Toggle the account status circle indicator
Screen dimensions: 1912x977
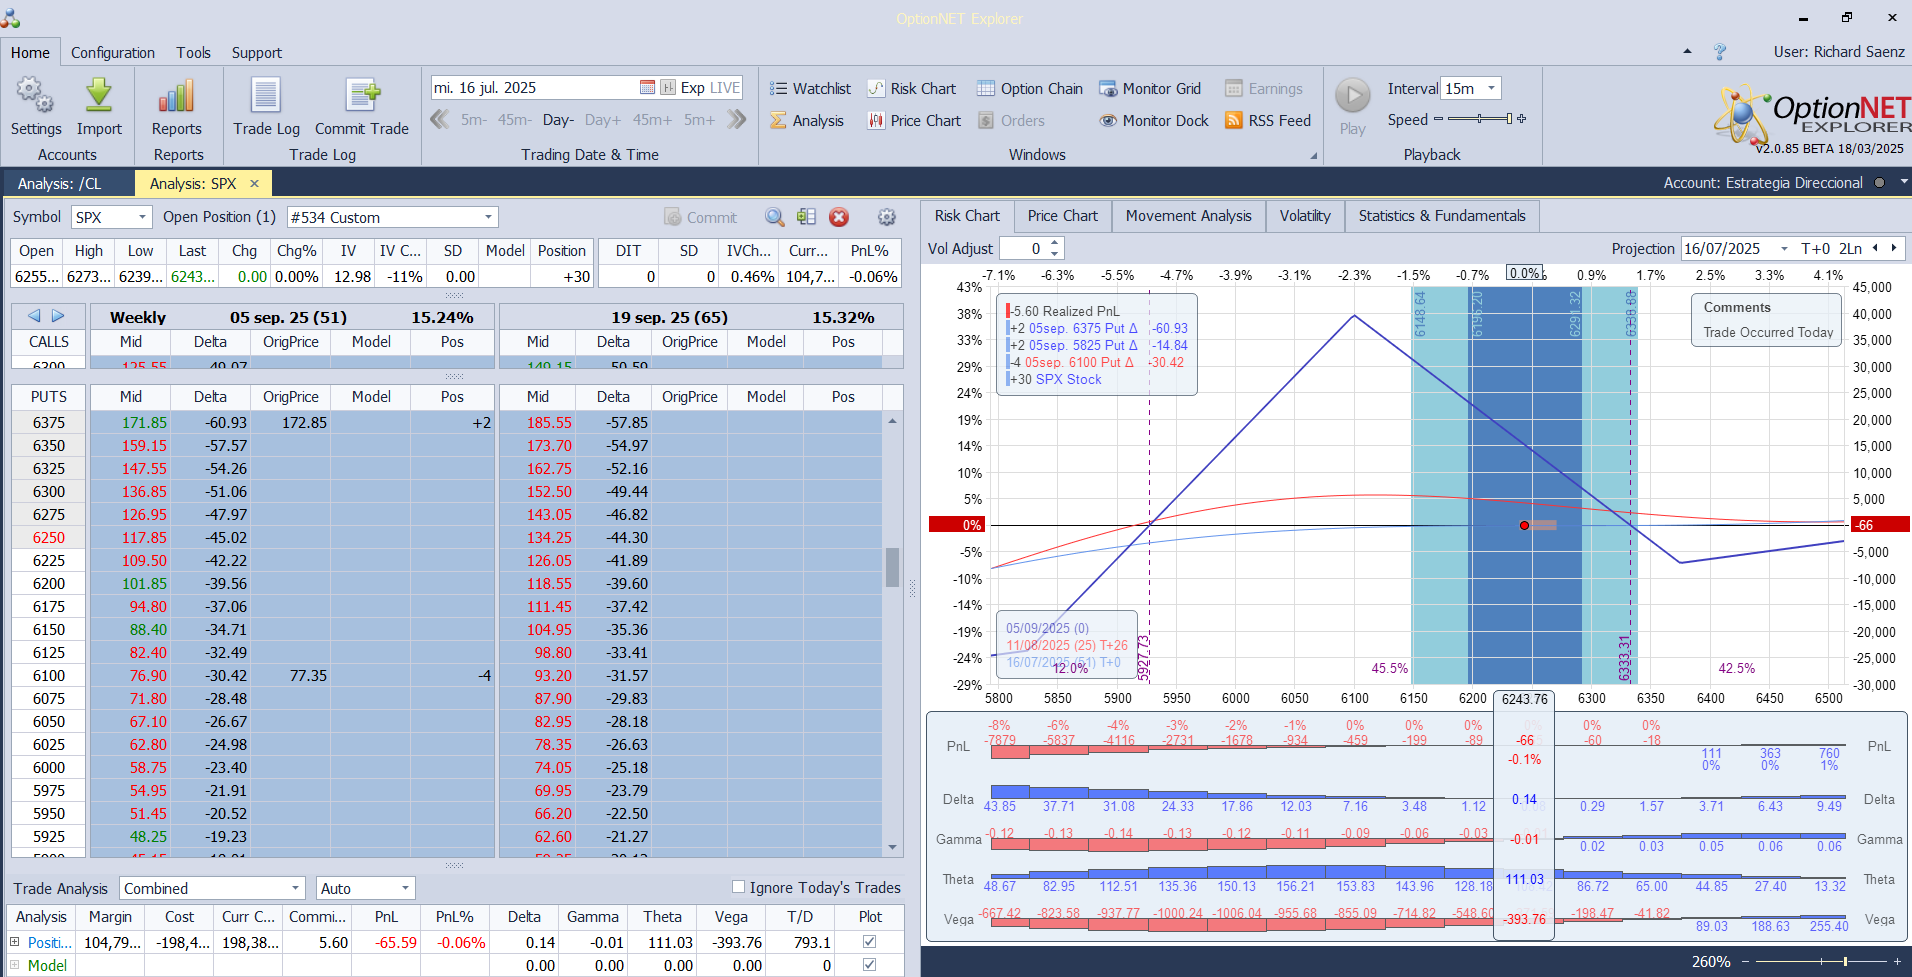click(1879, 183)
